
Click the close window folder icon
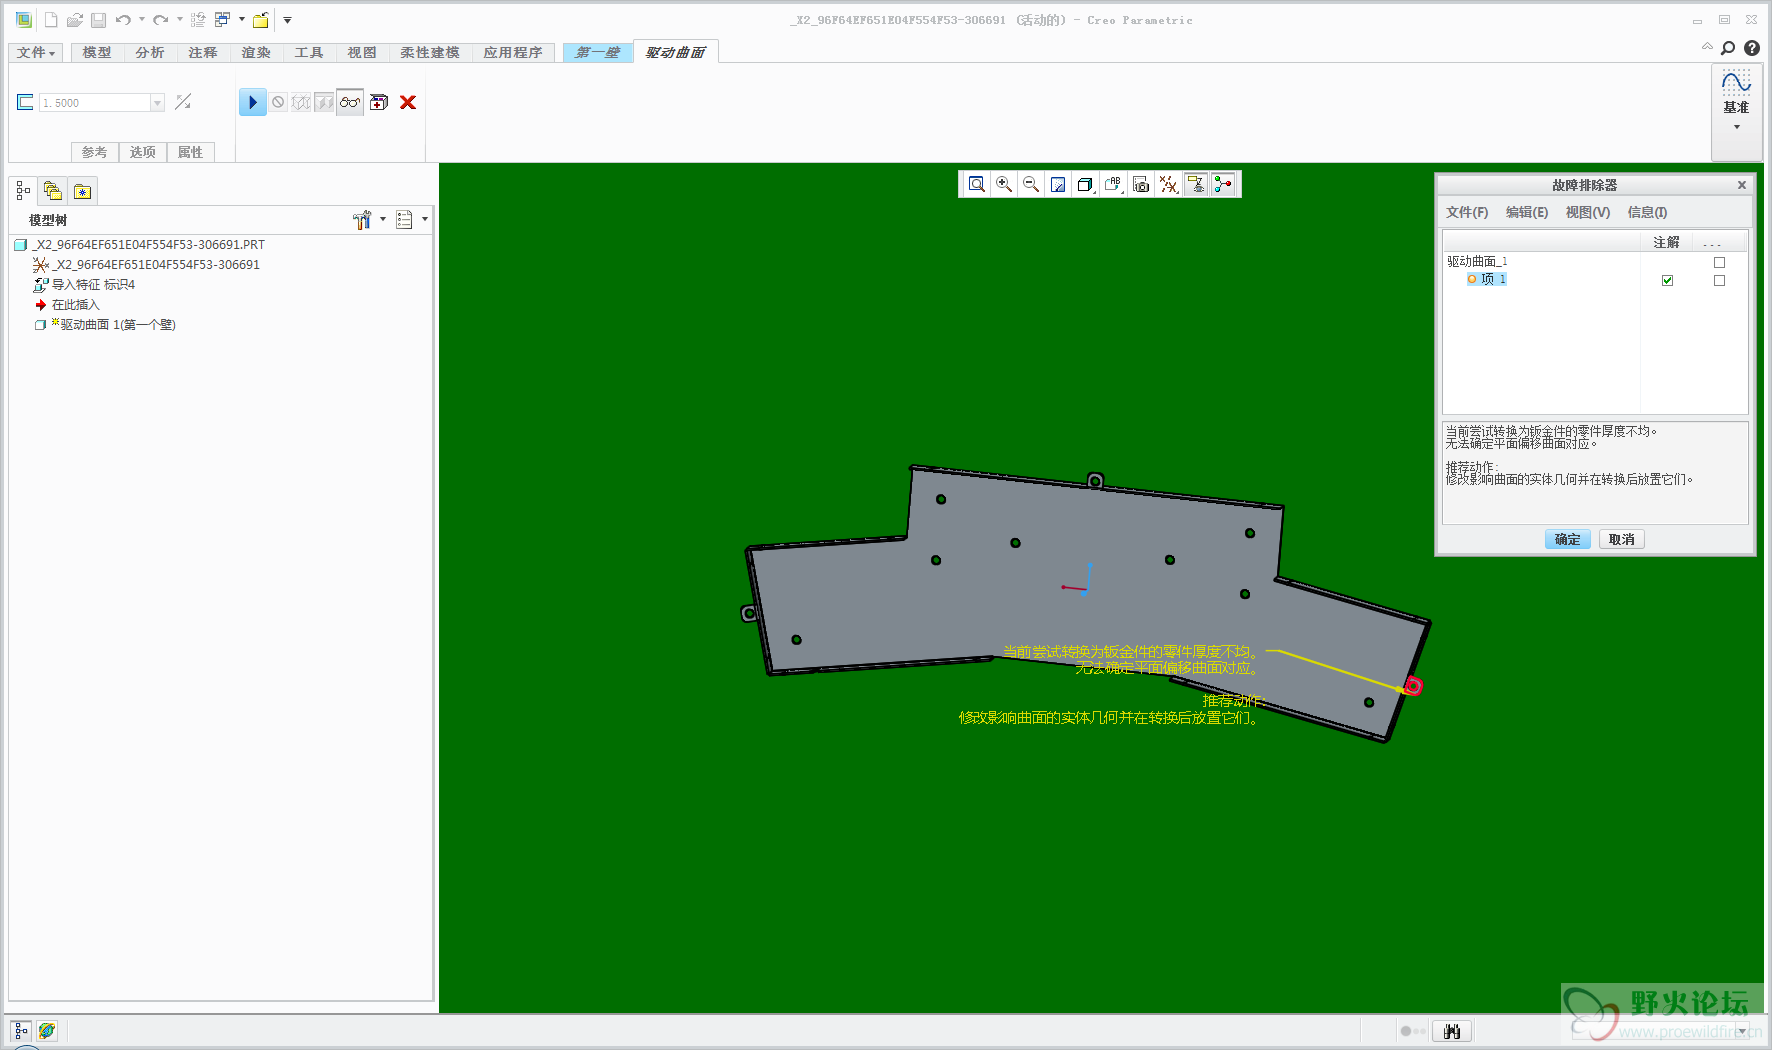pyautogui.click(x=261, y=20)
